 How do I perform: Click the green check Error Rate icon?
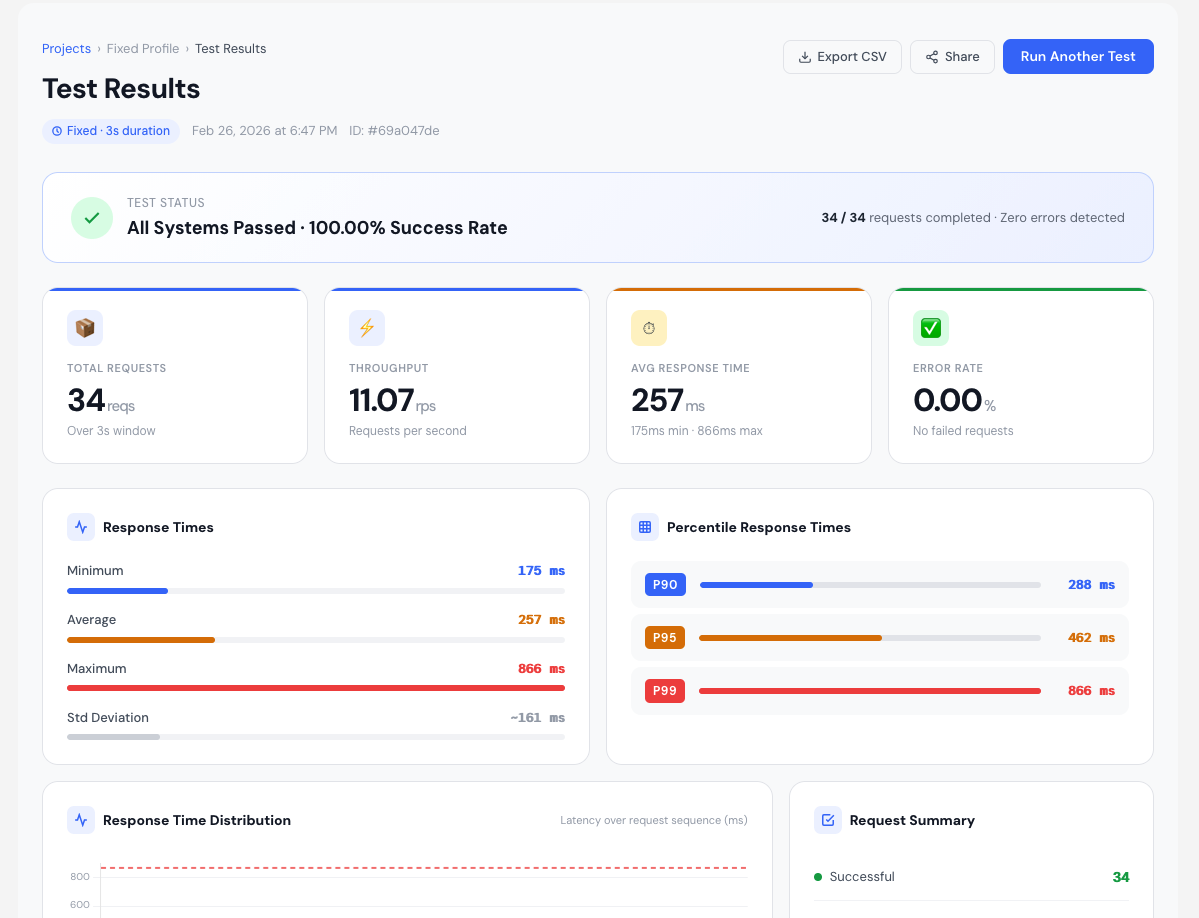(931, 328)
